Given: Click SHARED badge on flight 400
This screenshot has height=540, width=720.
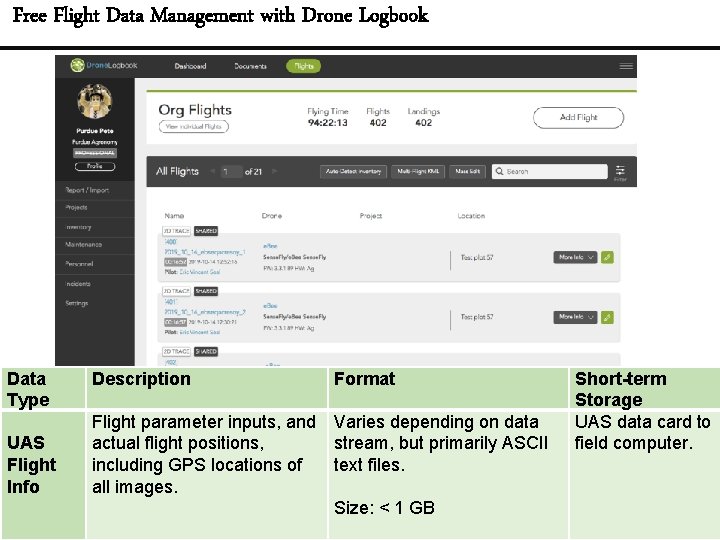Looking at the screenshot, I should 206,231.
